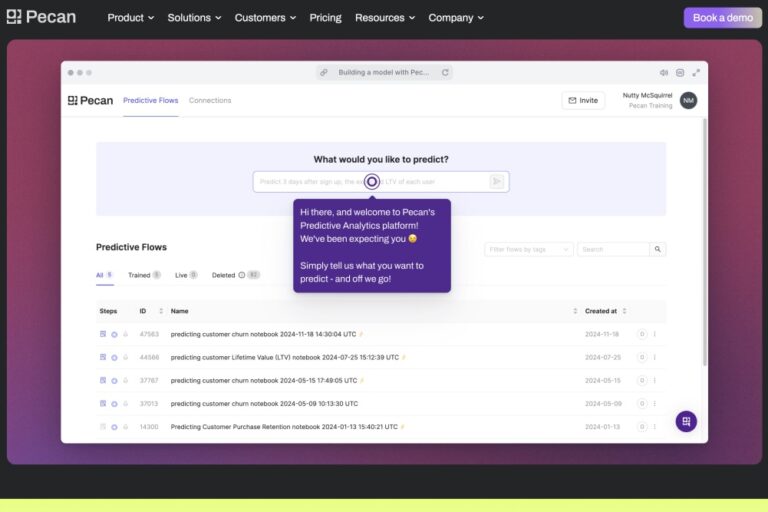The width and height of the screenshot is (768, 512).
Task: Click the magnifier search icon
Action: point(657,249)
